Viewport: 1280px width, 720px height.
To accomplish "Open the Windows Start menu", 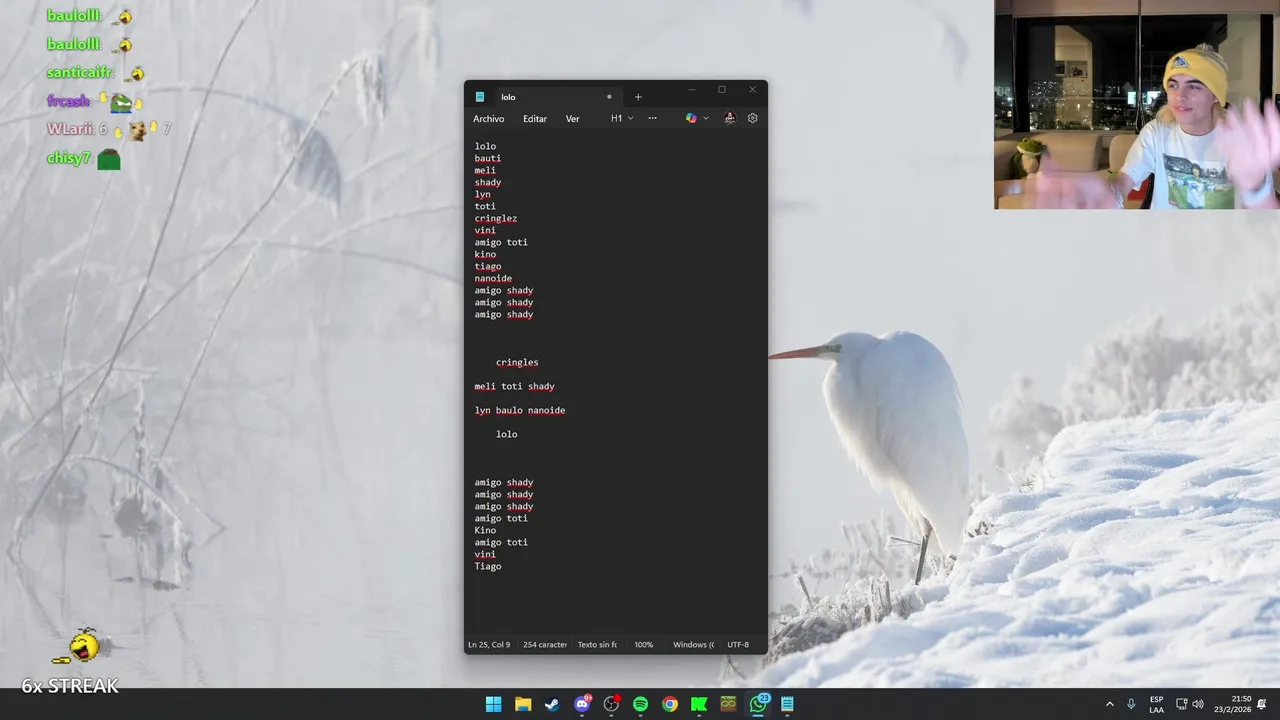I will (493, 704).
